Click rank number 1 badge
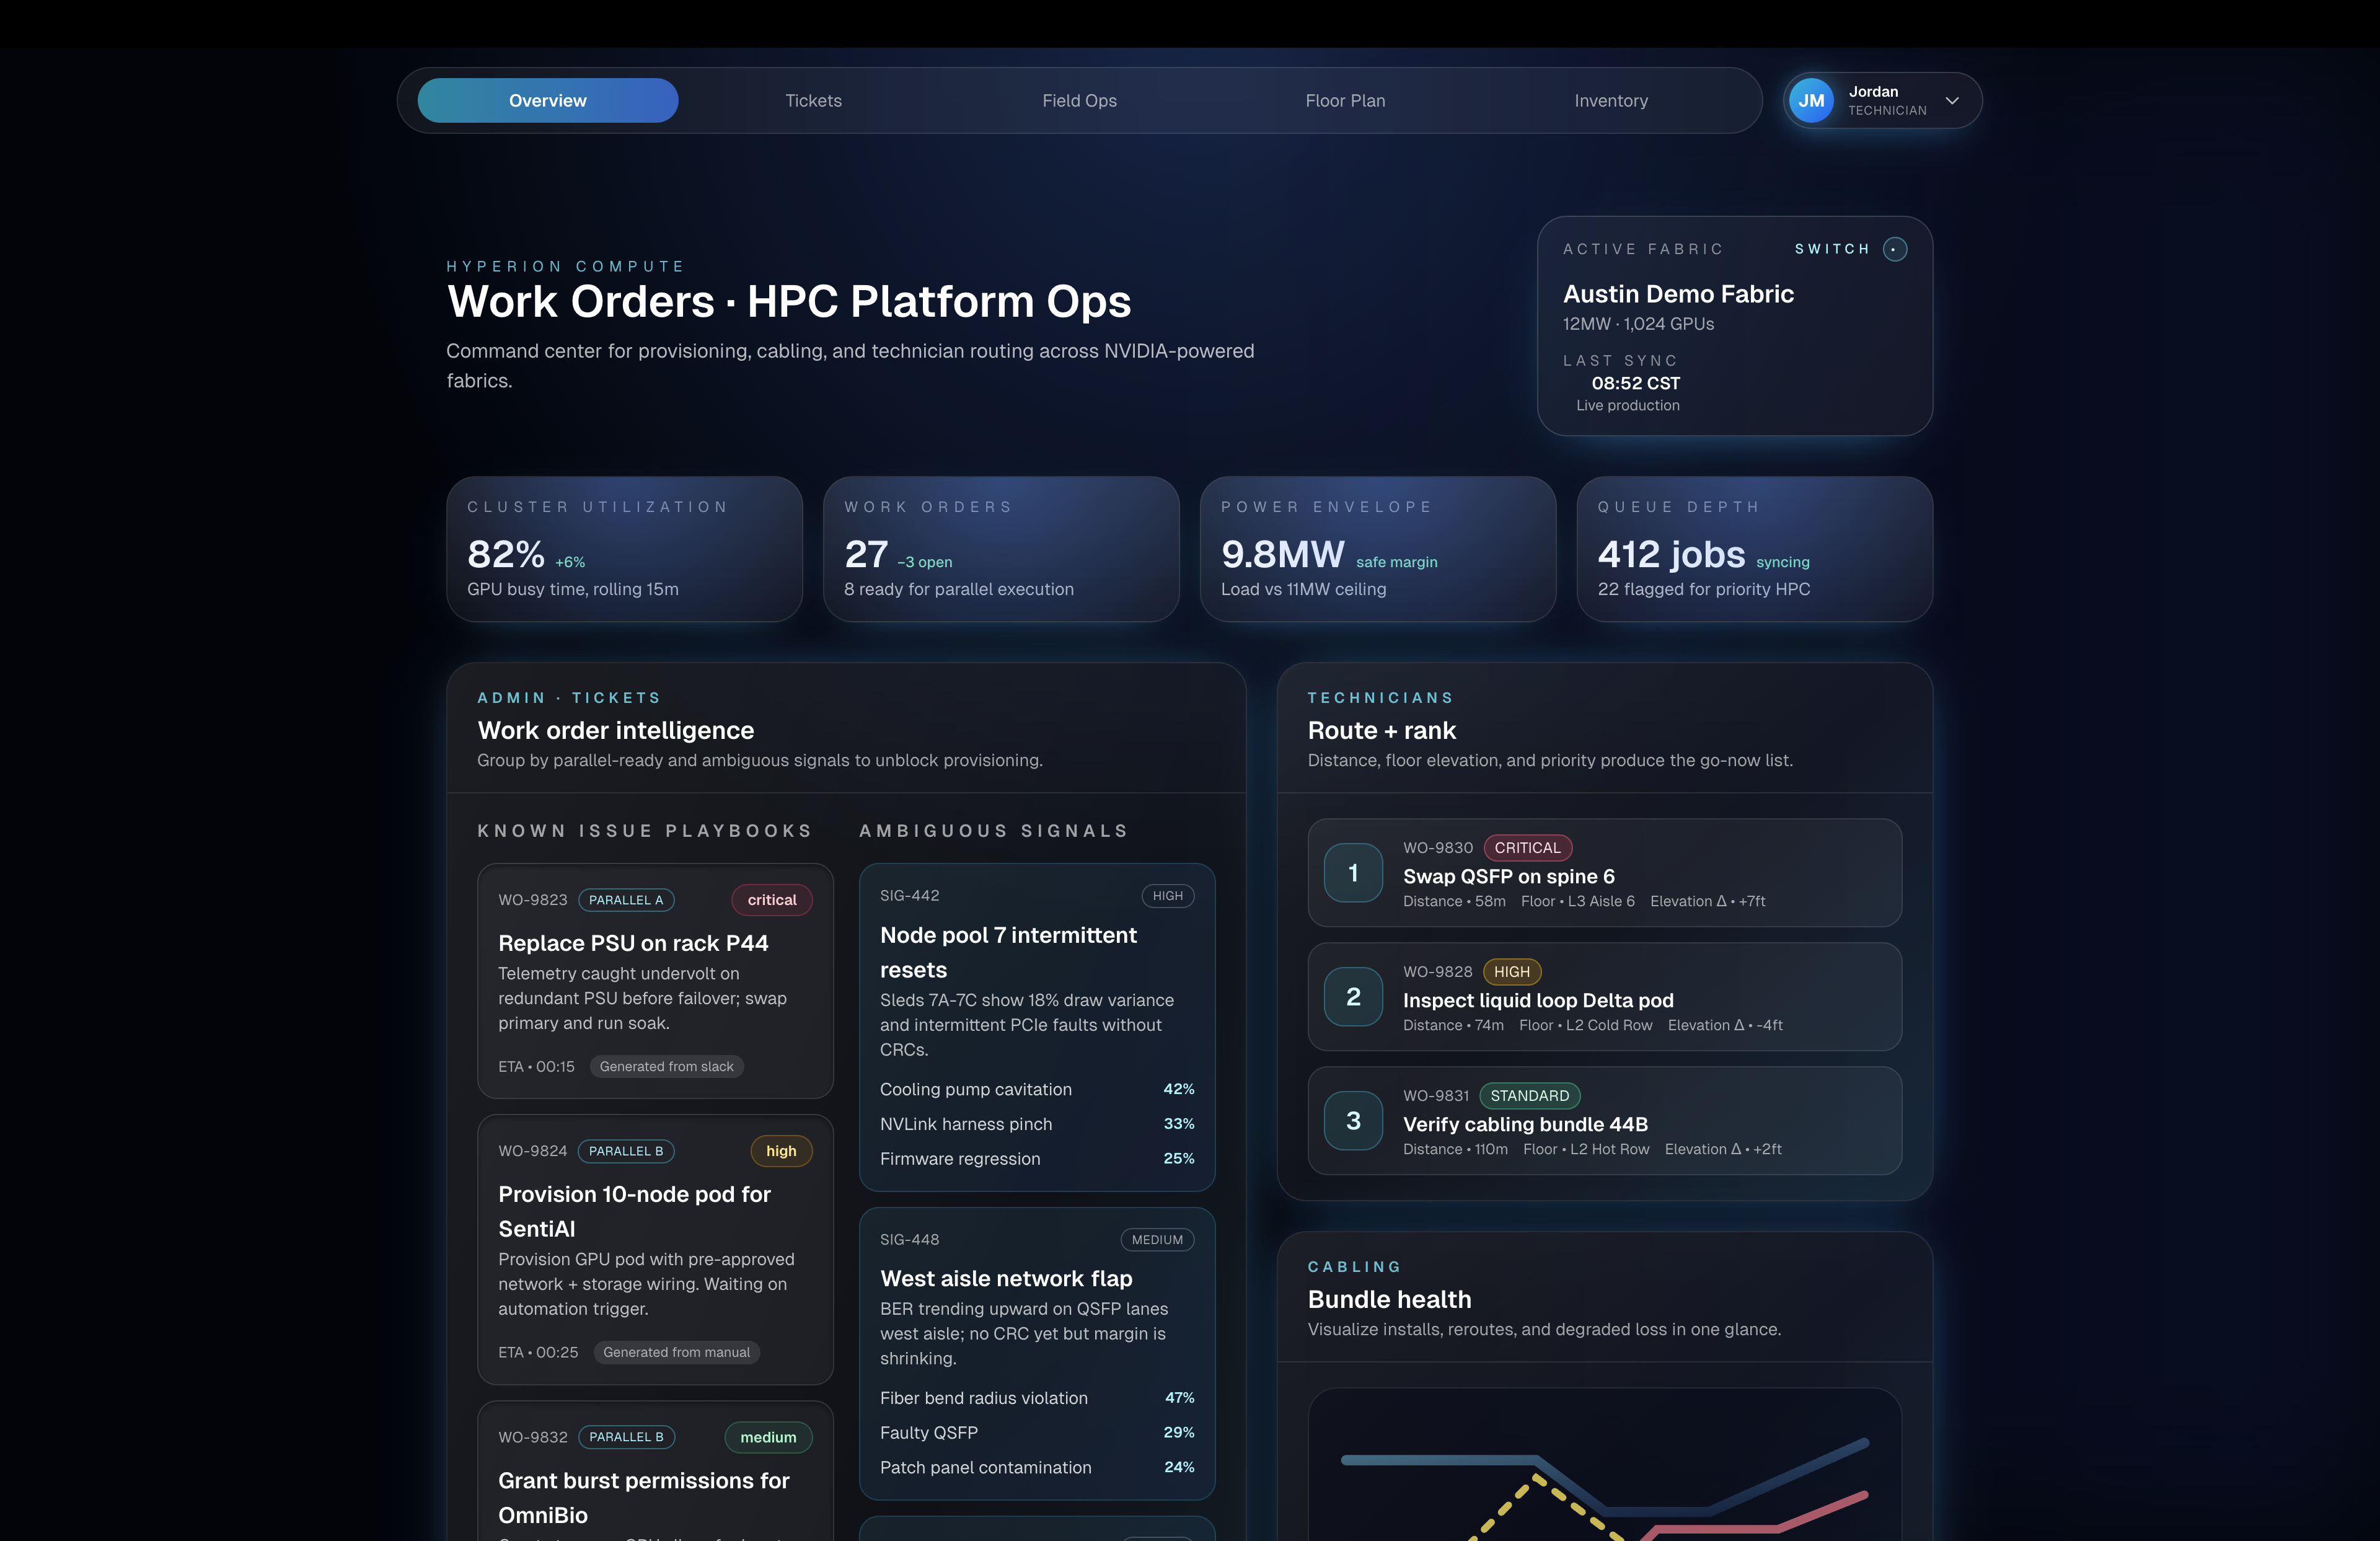The height and width of the screenshot is (1541, 2380). pos(1353,873)
